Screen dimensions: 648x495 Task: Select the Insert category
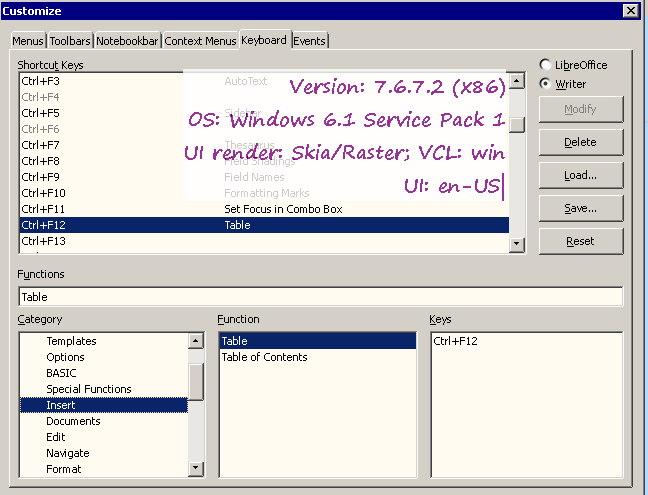[104, 405]
